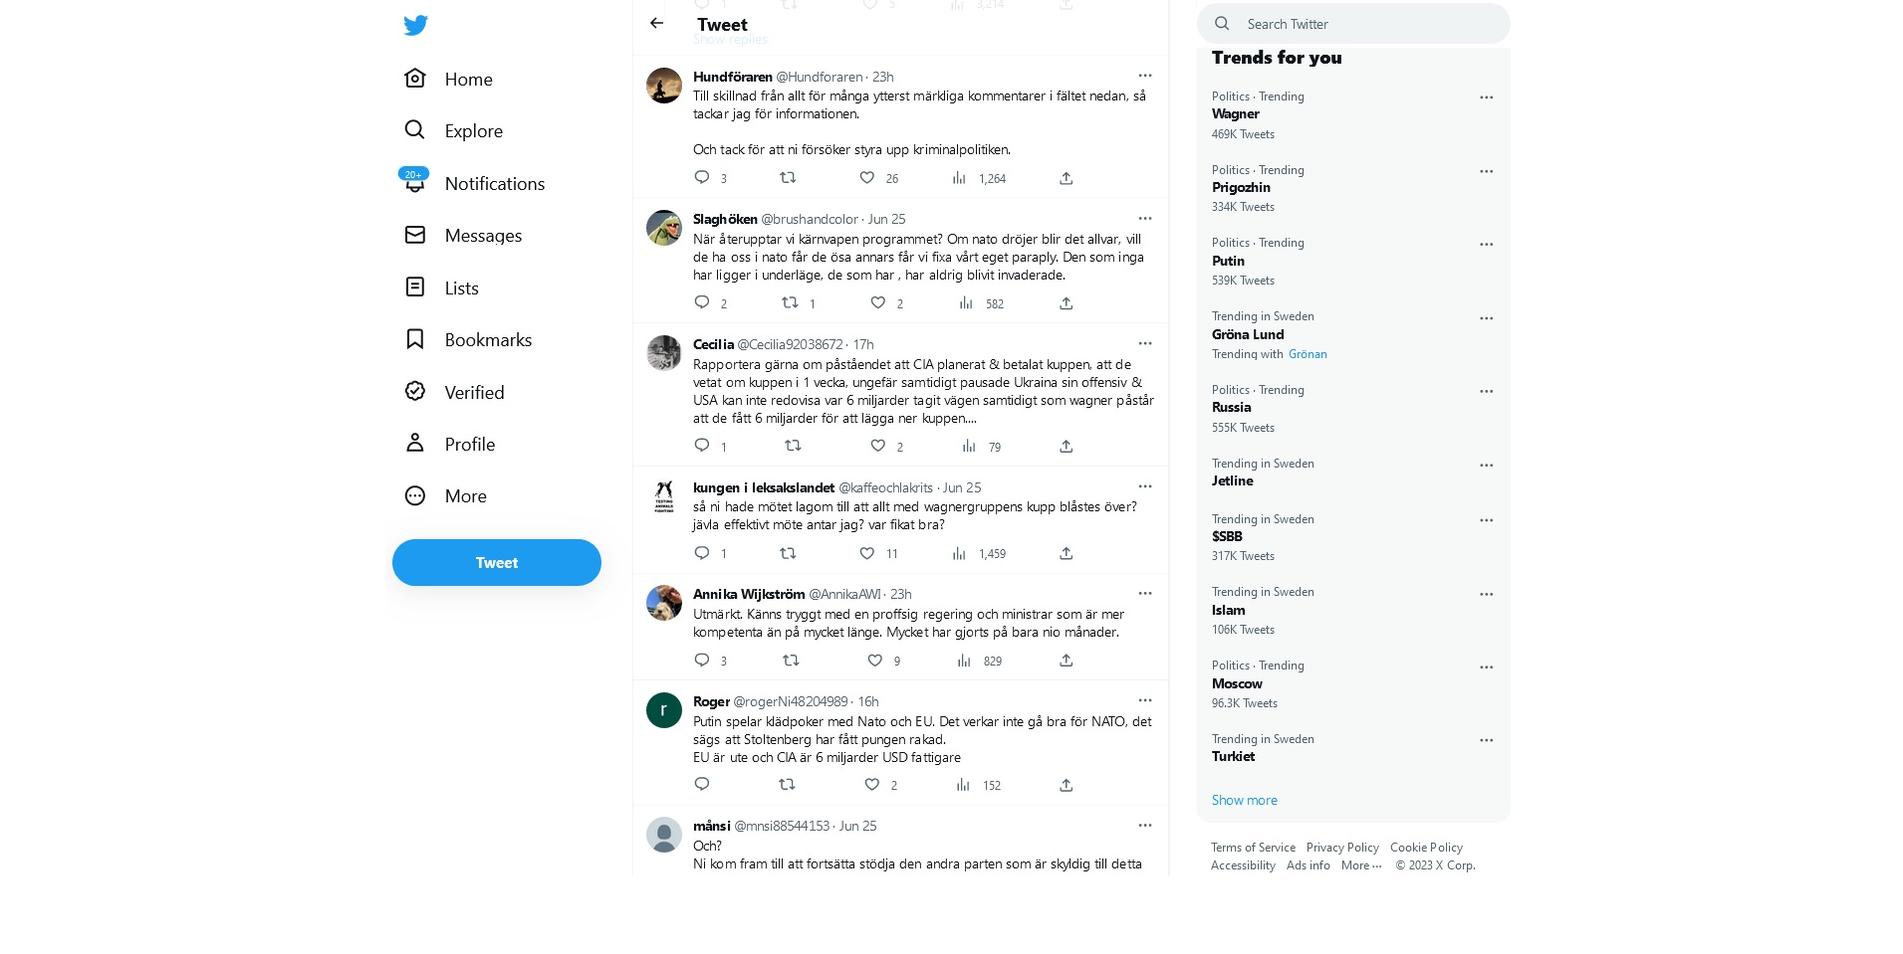Click the Twitter bird logo
This screenshot has width=1903, height=954.
pyautogui.click(x=416, y=25)
